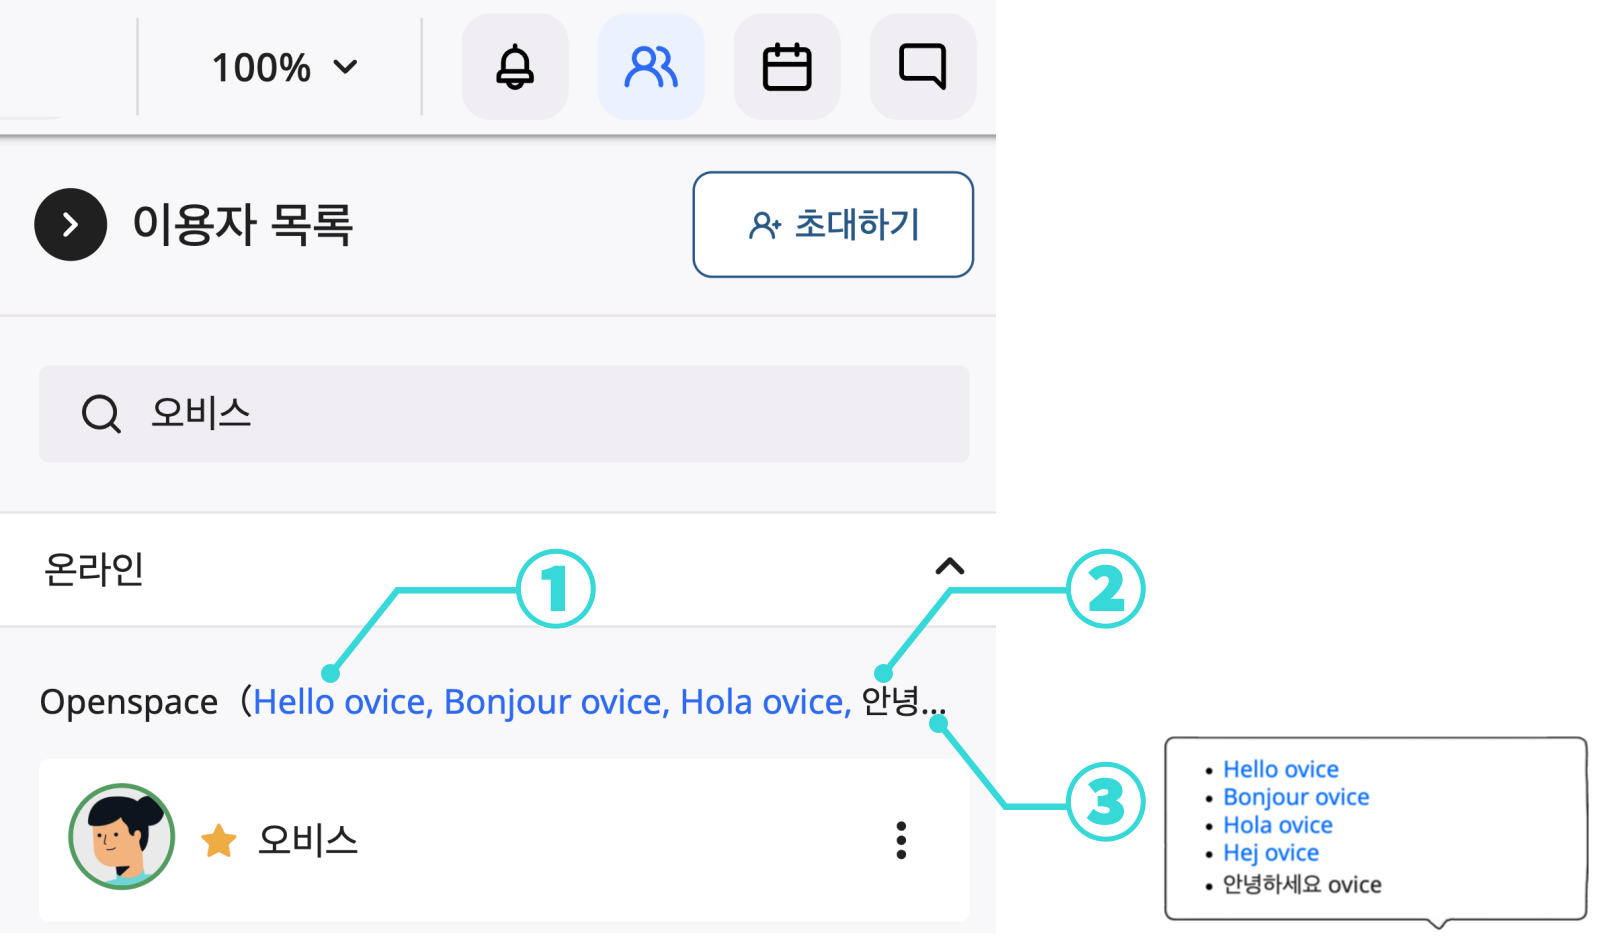Click the 온라인 section header text
This screenshot has height=945, width=1604.
94,569
